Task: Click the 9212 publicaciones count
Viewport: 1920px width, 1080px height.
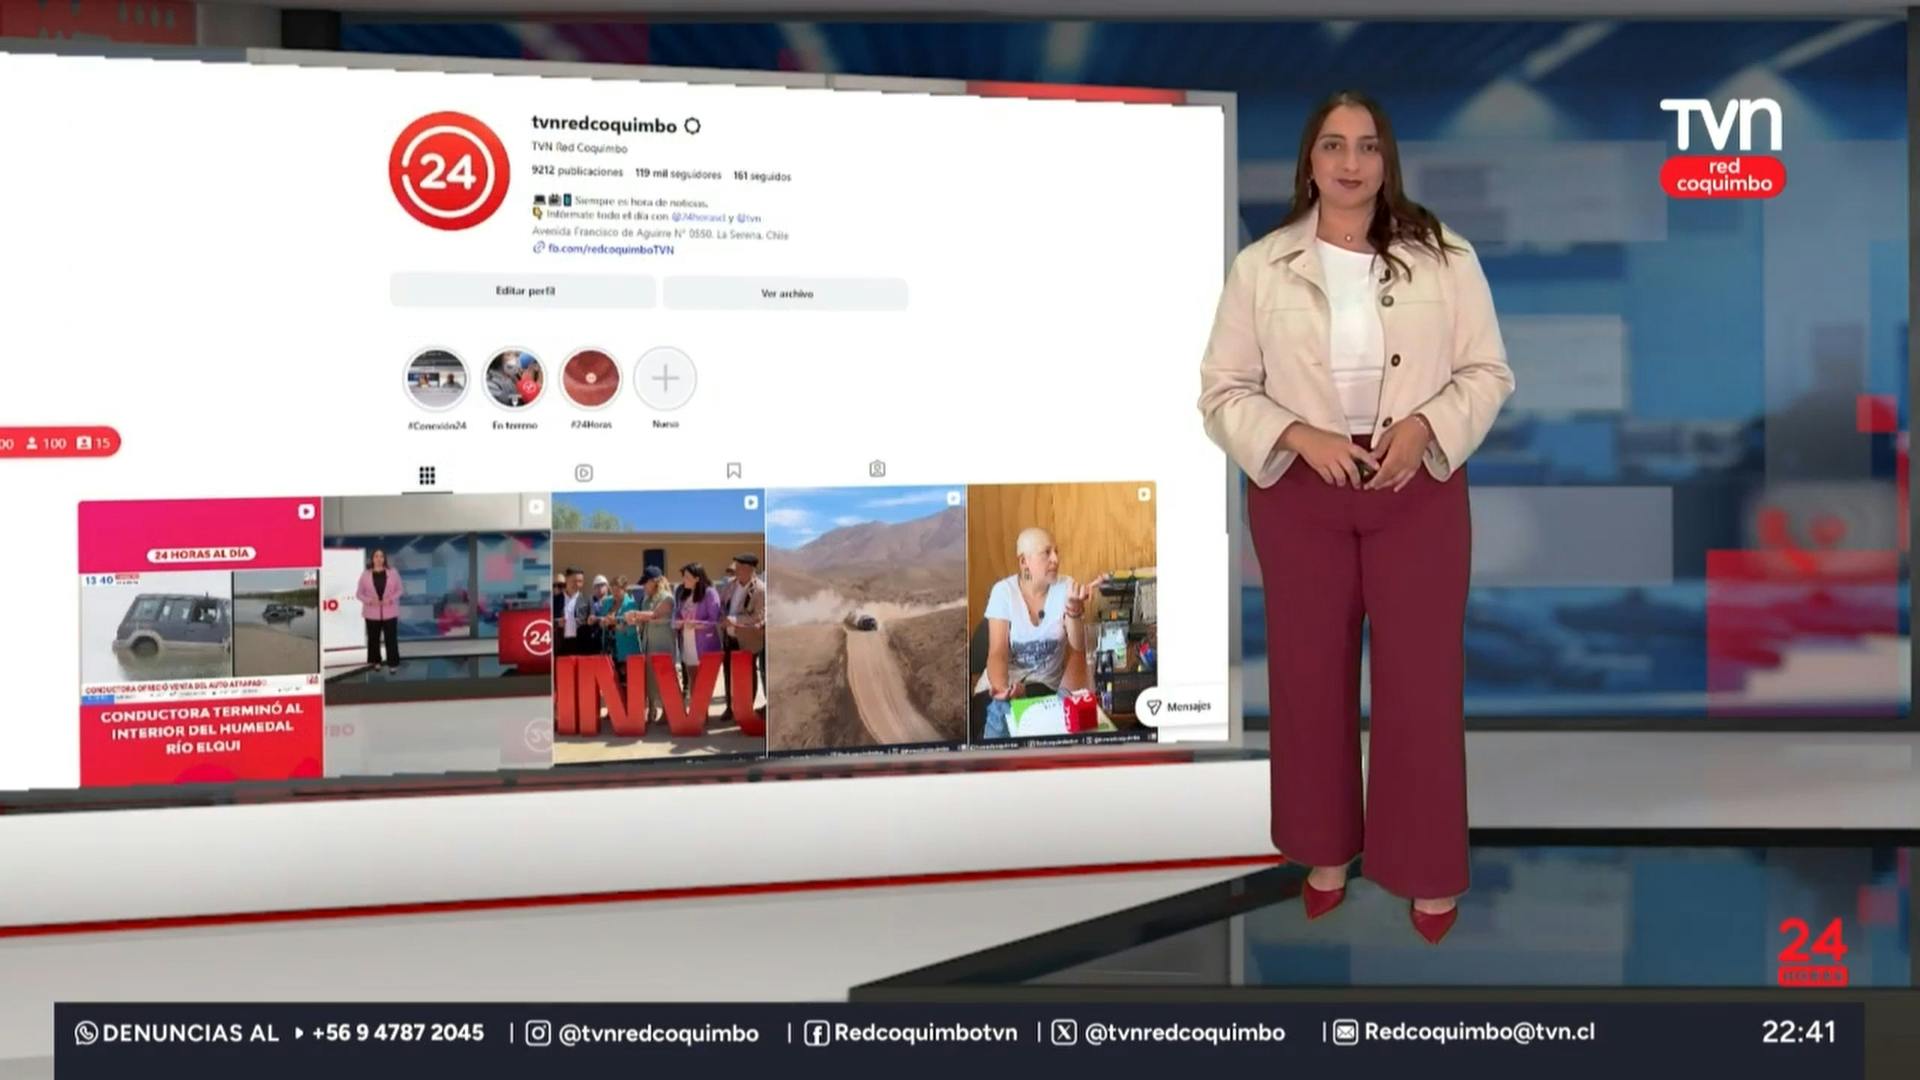Action: tap(577, 171)
